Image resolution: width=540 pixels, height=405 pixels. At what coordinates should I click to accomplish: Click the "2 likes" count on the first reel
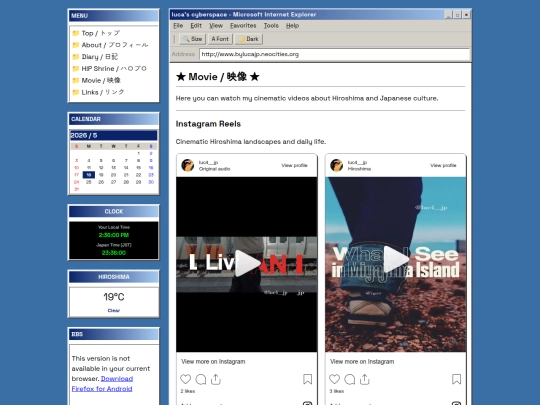[188, 391]
